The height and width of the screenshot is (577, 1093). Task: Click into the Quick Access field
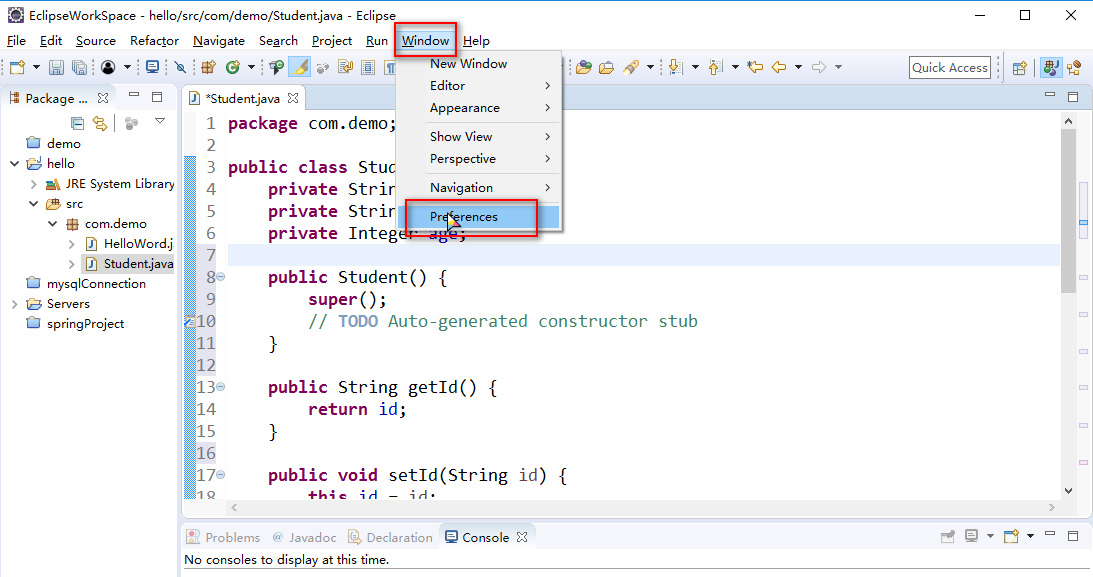coord(950,68)
